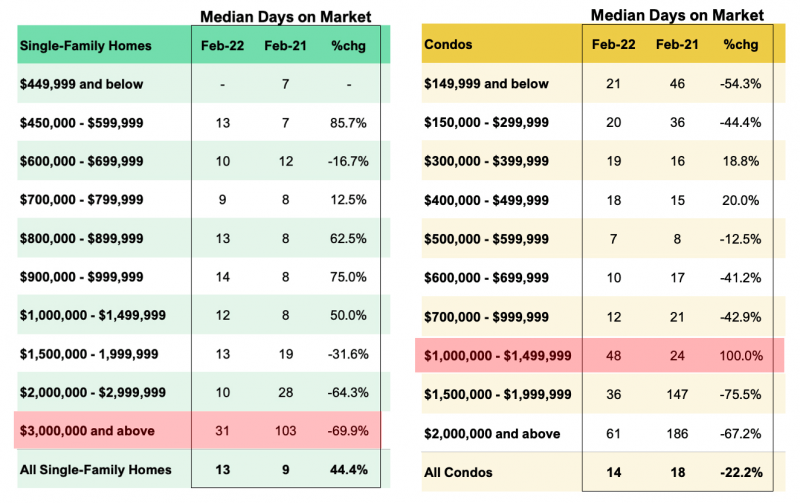Viewport: 800px width, 503px height.
Task: Click the Condos table header
Action: (447, 46)
